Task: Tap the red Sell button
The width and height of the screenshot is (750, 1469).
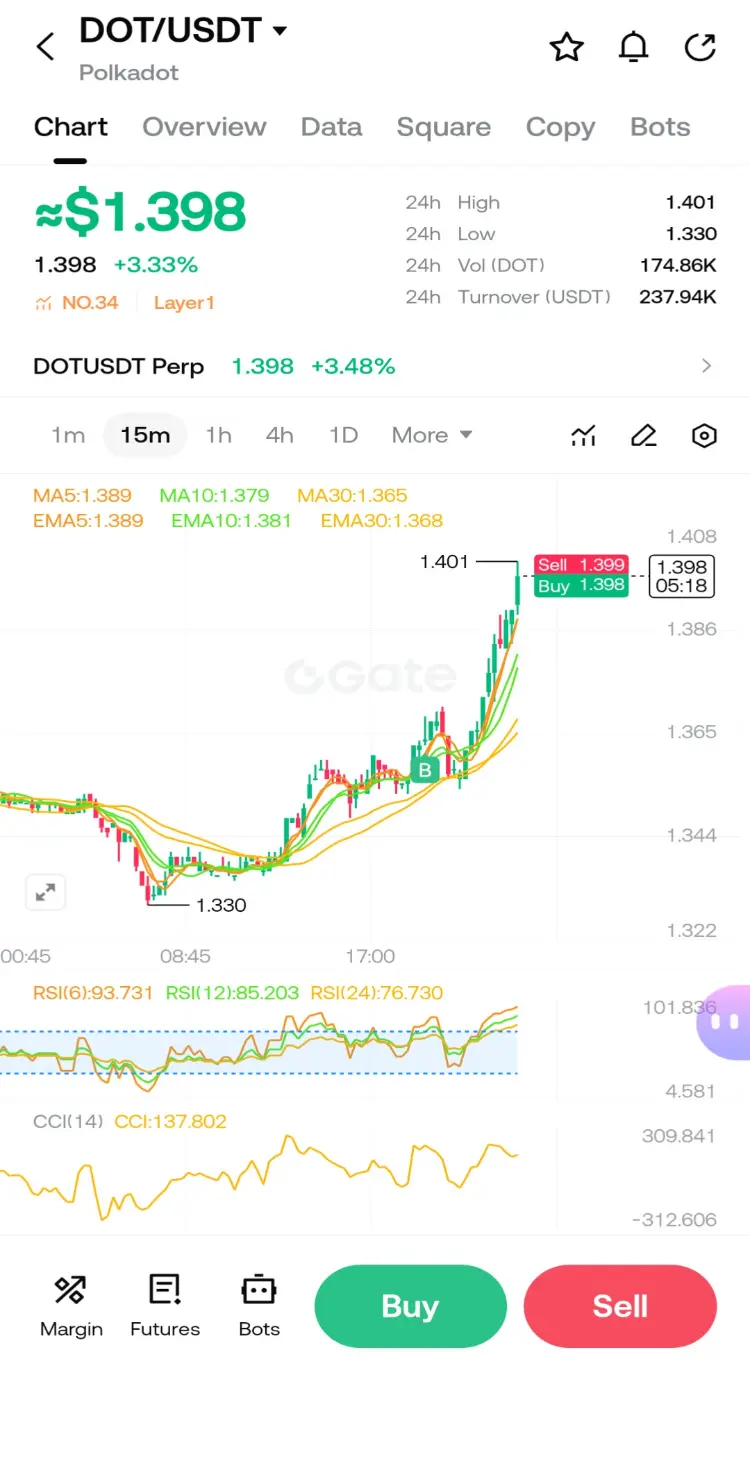Action: click(620, 1306)
